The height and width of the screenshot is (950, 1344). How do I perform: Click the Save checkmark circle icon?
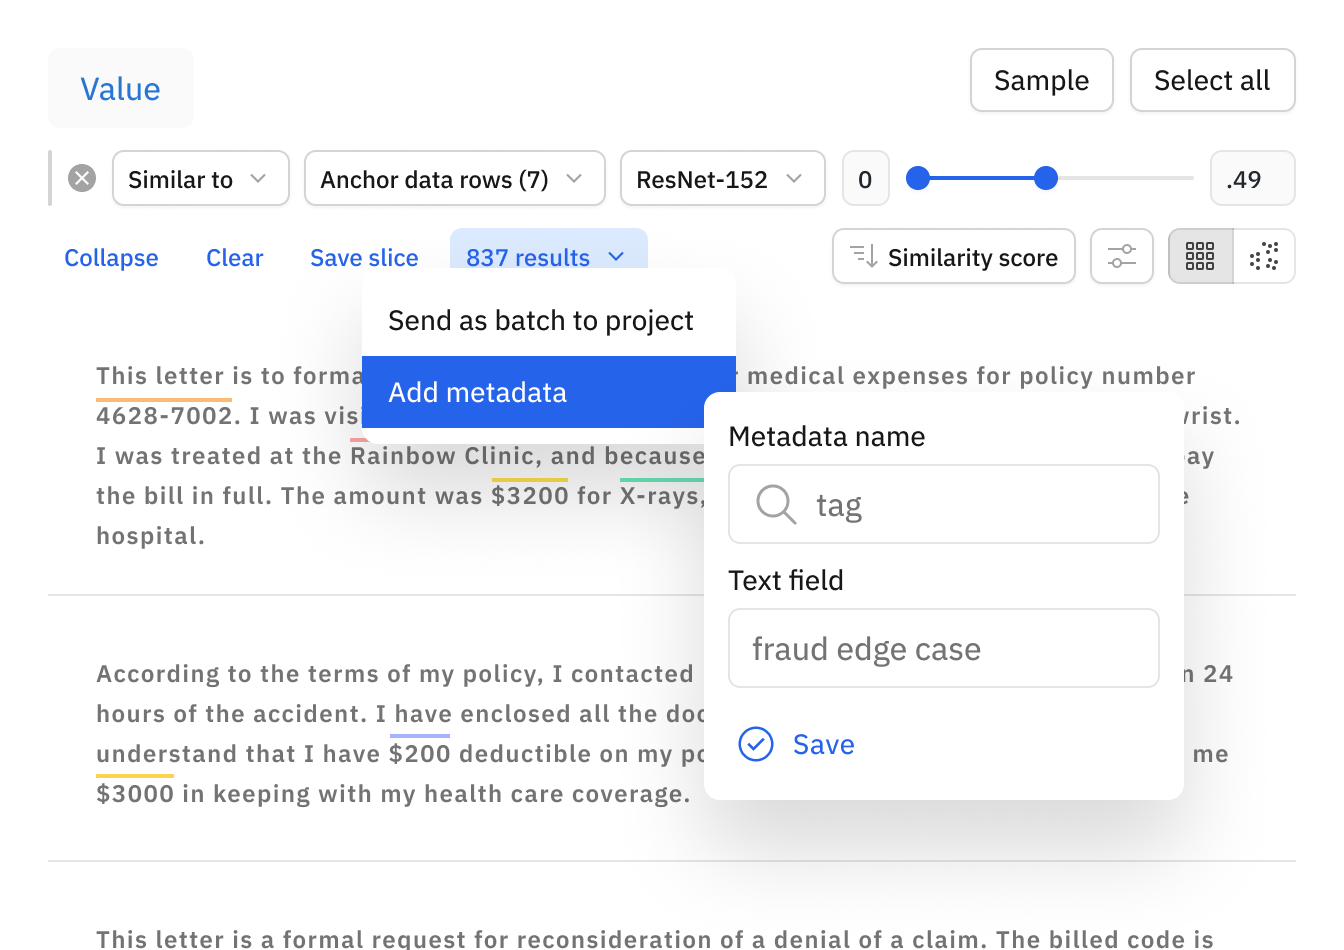pos(756,744)
